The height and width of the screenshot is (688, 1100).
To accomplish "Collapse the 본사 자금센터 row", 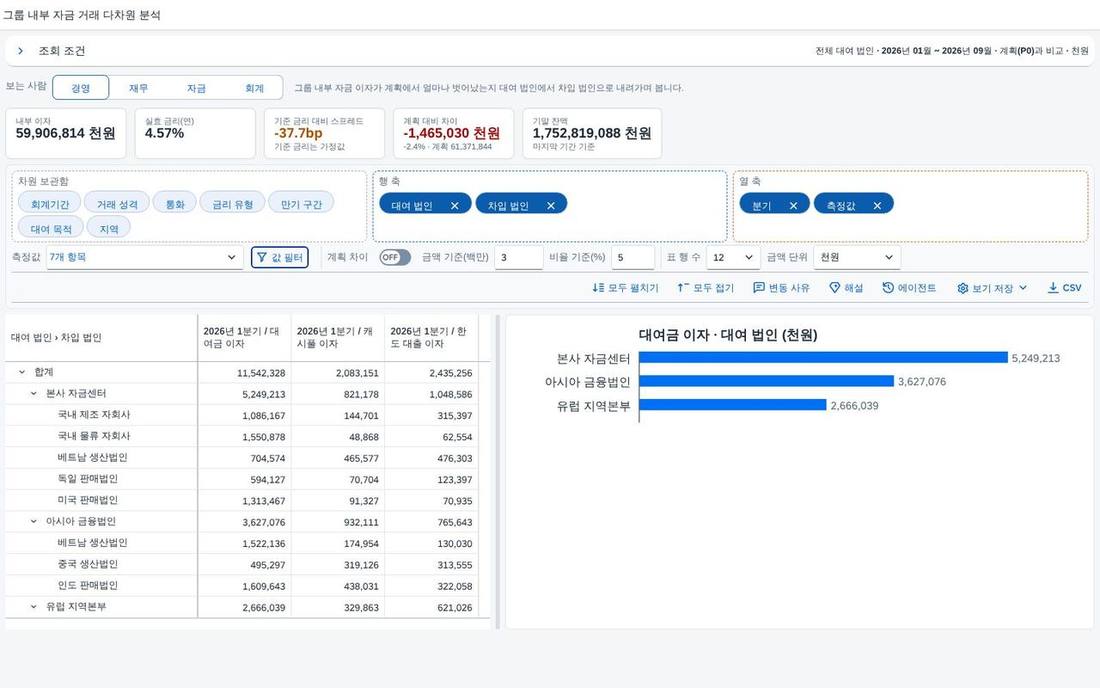I will [34, 393].
